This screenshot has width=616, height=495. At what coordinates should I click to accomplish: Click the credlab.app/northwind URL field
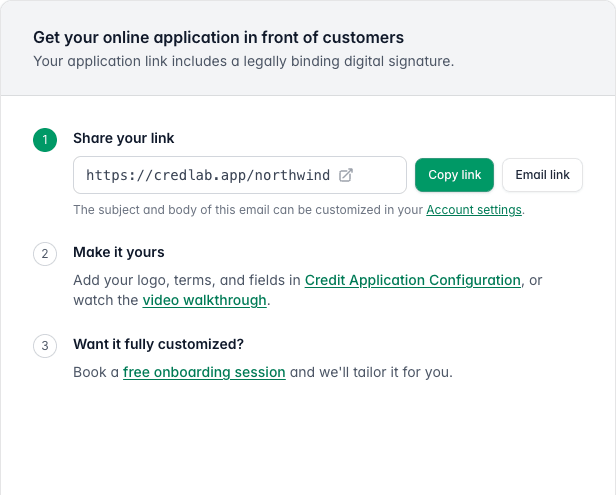coord(240,175)
